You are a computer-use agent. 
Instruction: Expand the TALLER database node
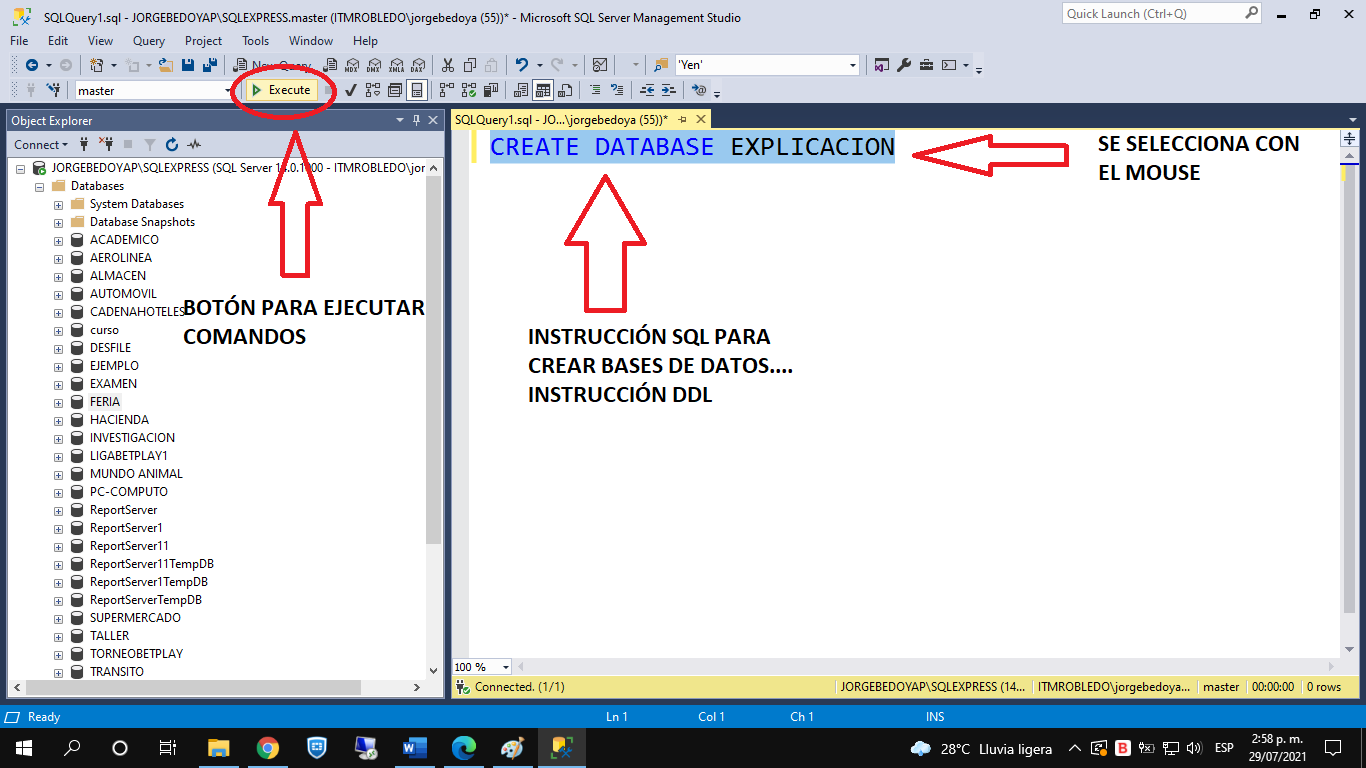coord(59,636)
